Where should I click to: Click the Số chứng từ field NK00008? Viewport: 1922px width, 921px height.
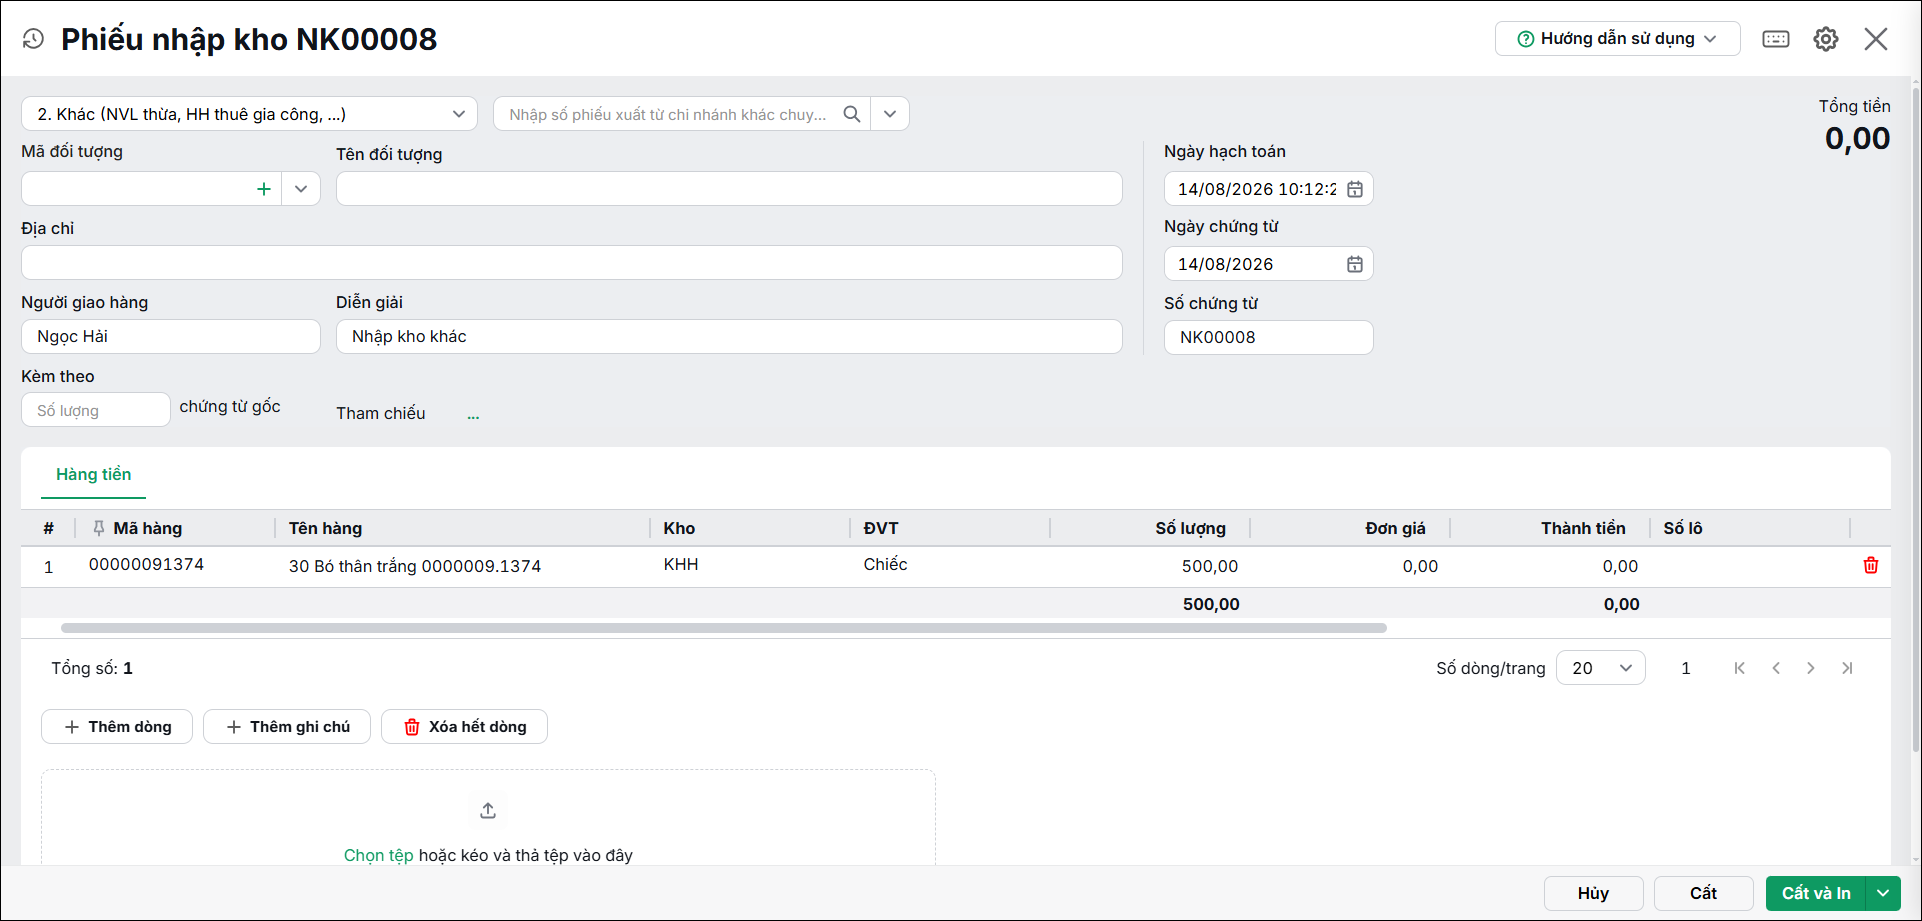click(x=1269, y=337)
